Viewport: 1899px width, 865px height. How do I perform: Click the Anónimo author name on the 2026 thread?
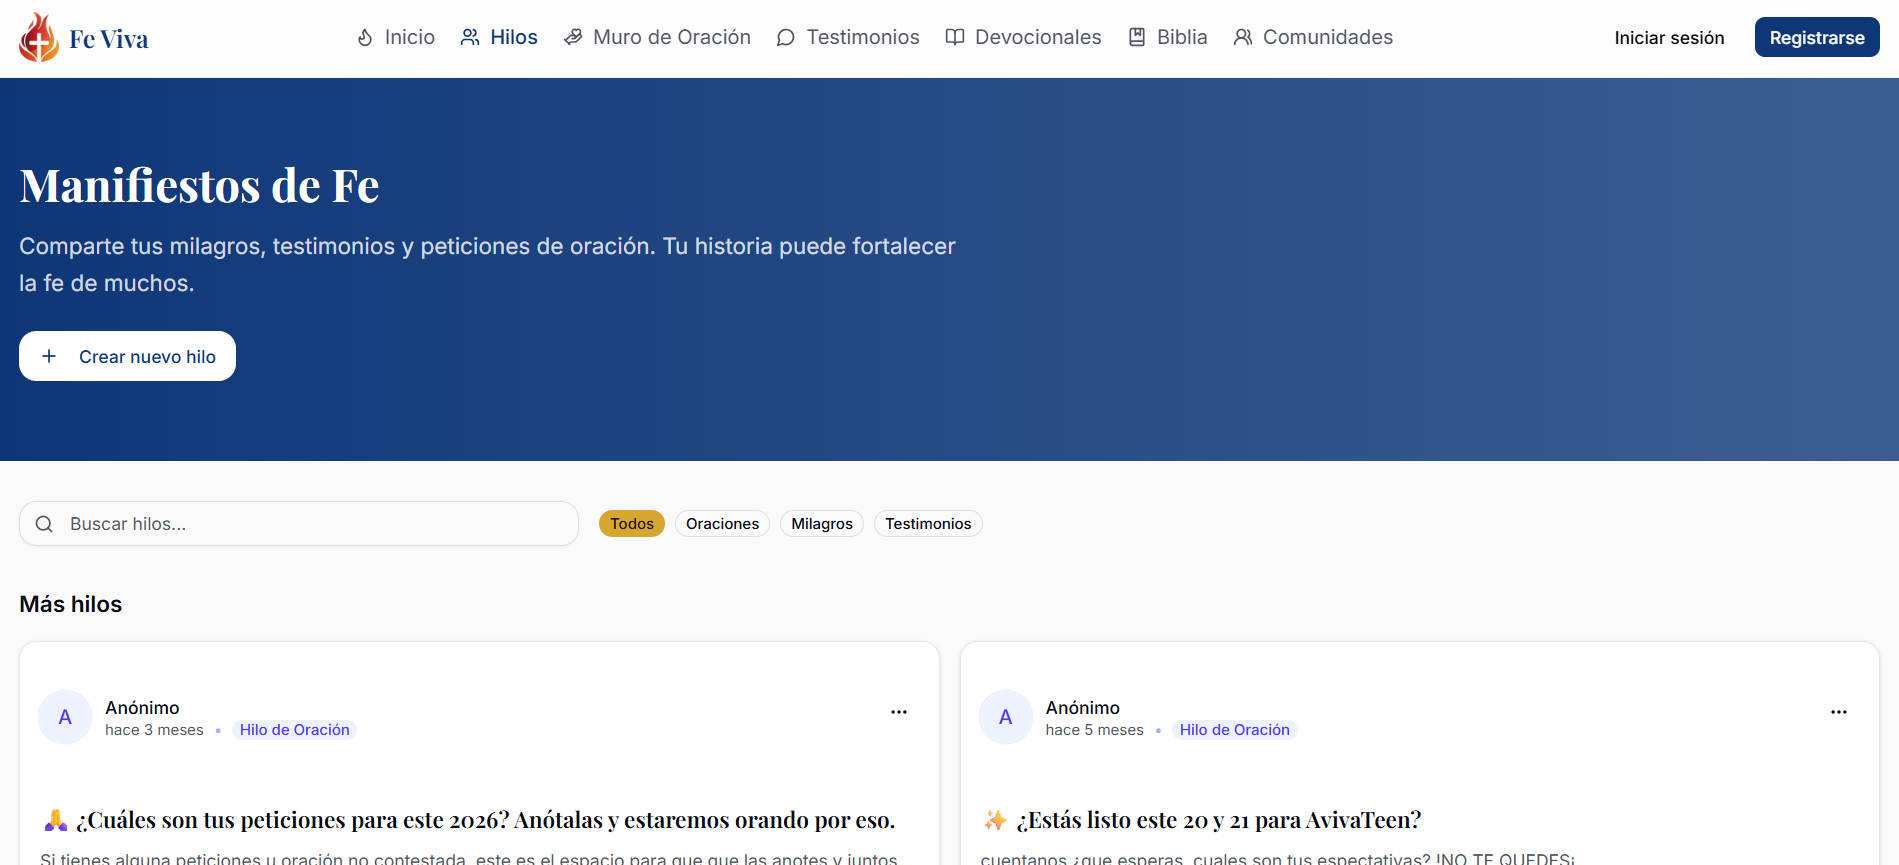pyautogui.click(x=142, y=708)
